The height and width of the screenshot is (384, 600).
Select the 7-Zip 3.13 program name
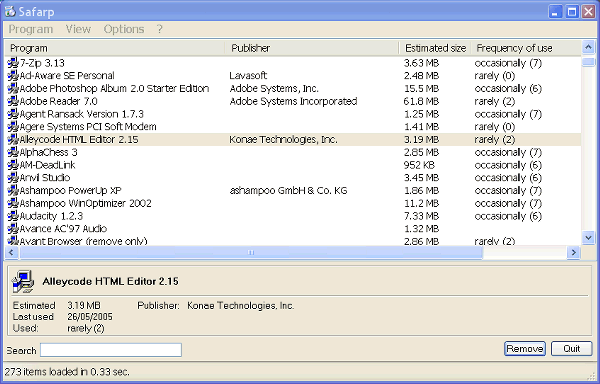pos(42,63)
